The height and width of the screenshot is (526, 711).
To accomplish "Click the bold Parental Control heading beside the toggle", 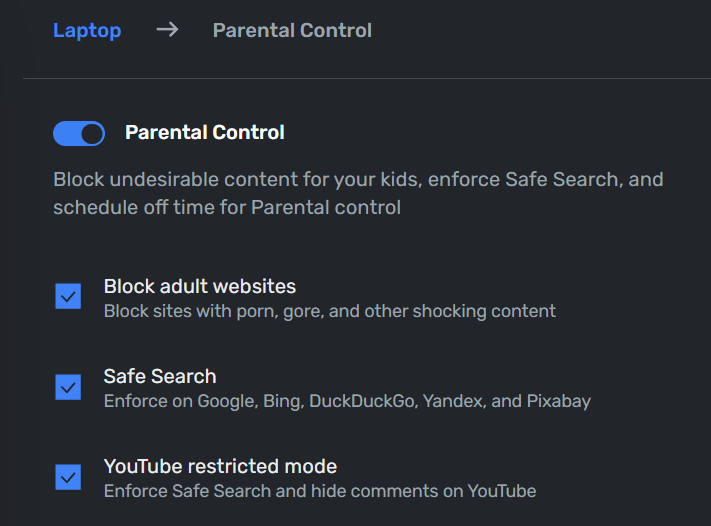I will pos(204,132).
